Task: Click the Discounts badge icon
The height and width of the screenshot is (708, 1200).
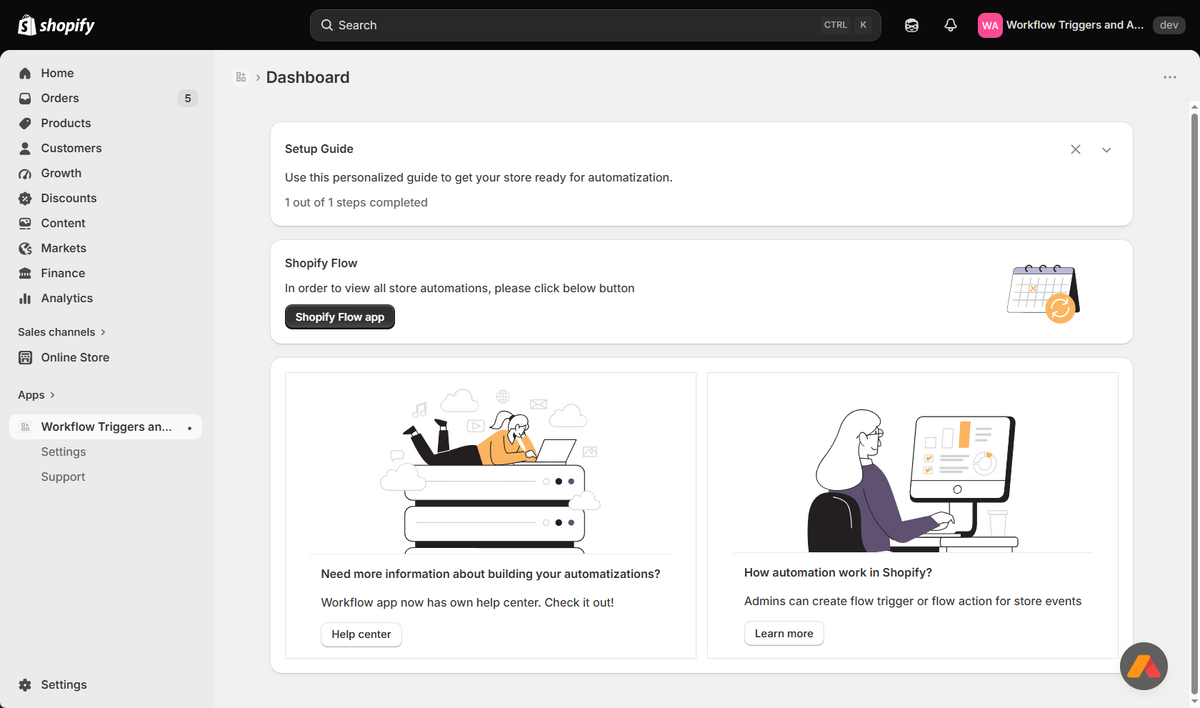Action: (25, 198)
